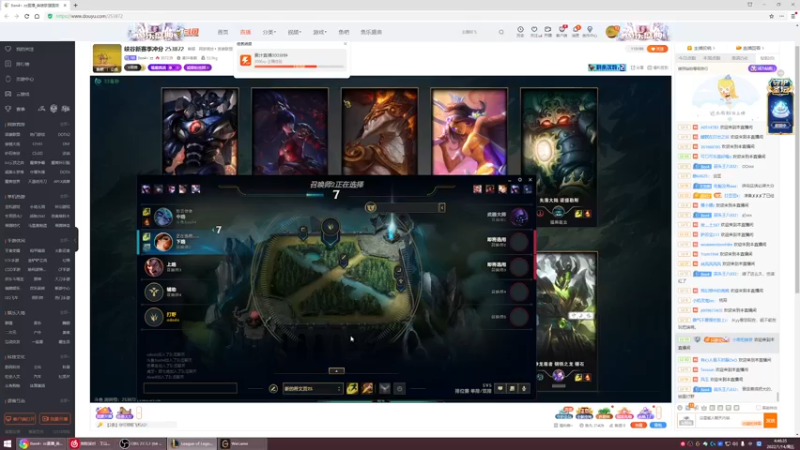Open OBS from the Windows taskbar
This screenshot has height=450, width=800.
pos(141,443)
